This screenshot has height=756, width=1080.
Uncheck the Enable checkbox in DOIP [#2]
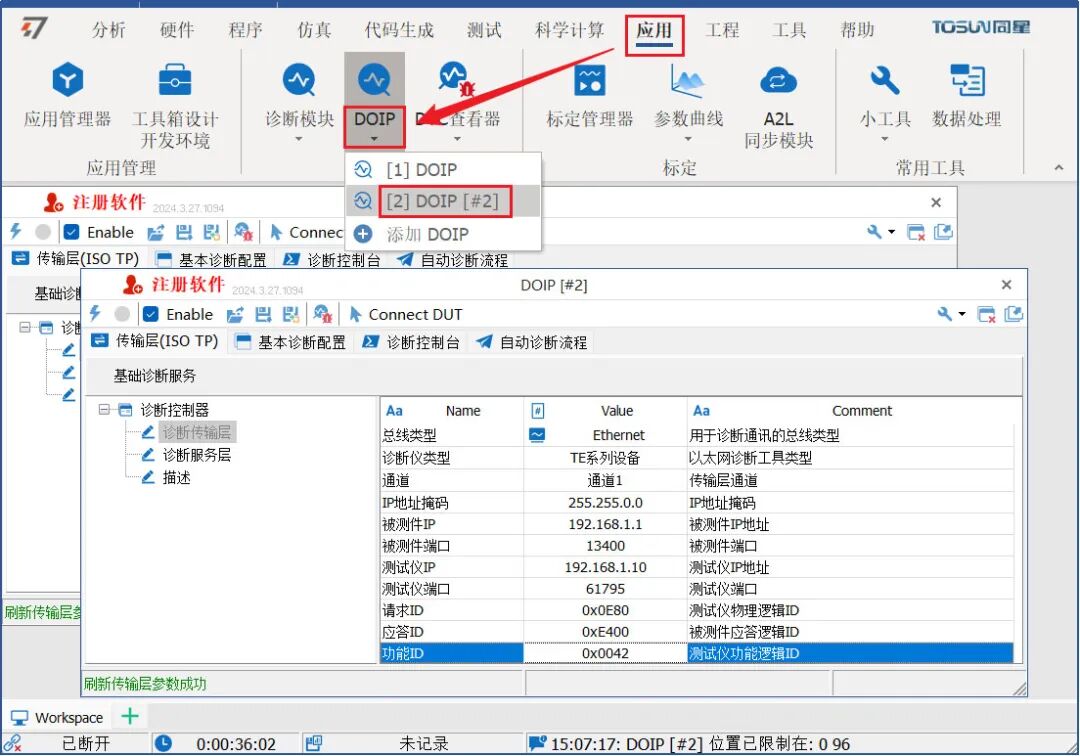click(148, 313)
